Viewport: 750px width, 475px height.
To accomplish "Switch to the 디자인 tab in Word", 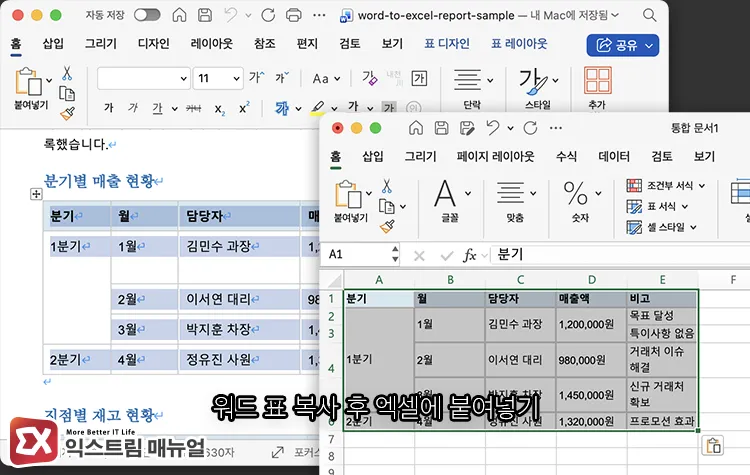I will 154,44.
